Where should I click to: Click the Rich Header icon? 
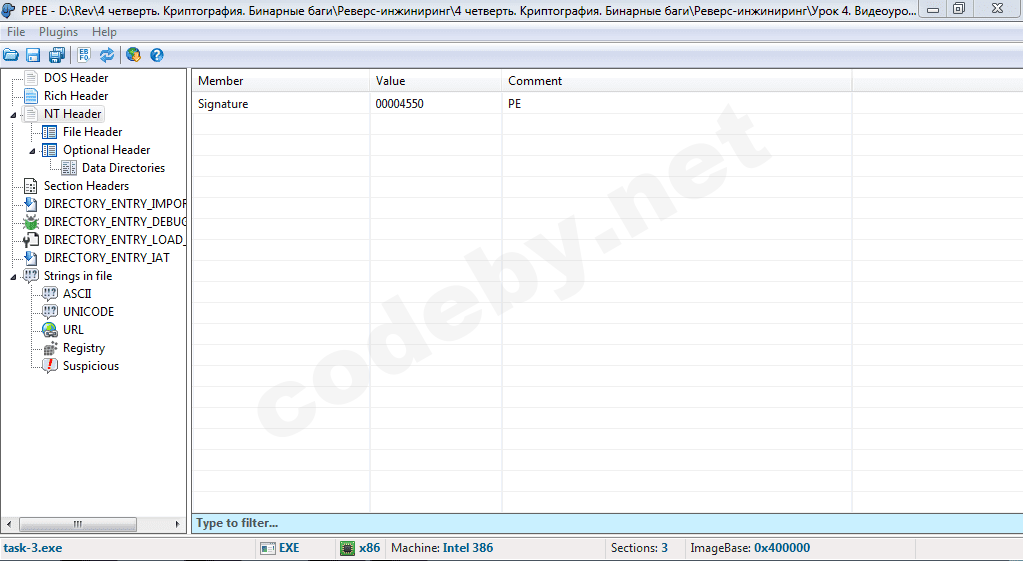(31, 96)
